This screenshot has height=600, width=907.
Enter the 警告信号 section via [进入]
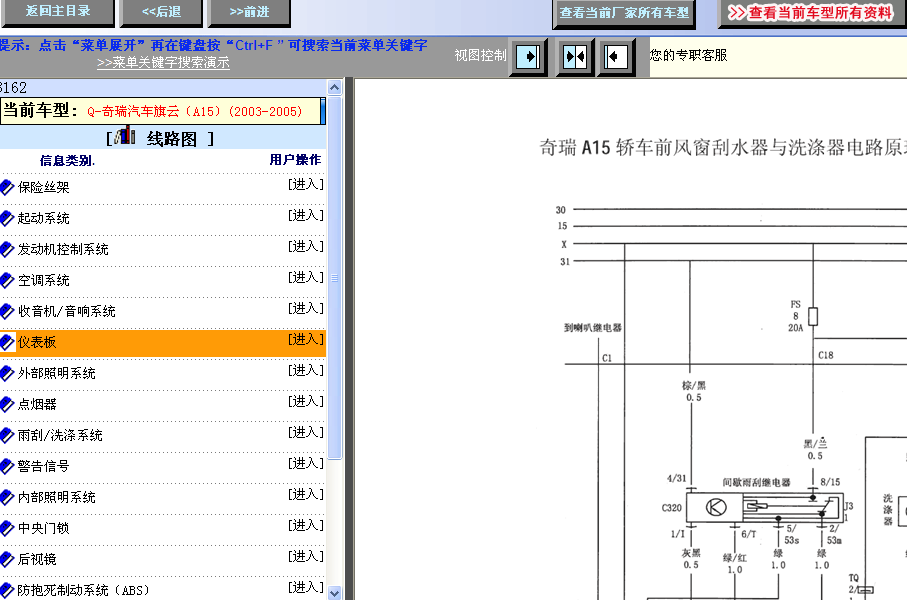pyautogui.click(x=306, y=463)
